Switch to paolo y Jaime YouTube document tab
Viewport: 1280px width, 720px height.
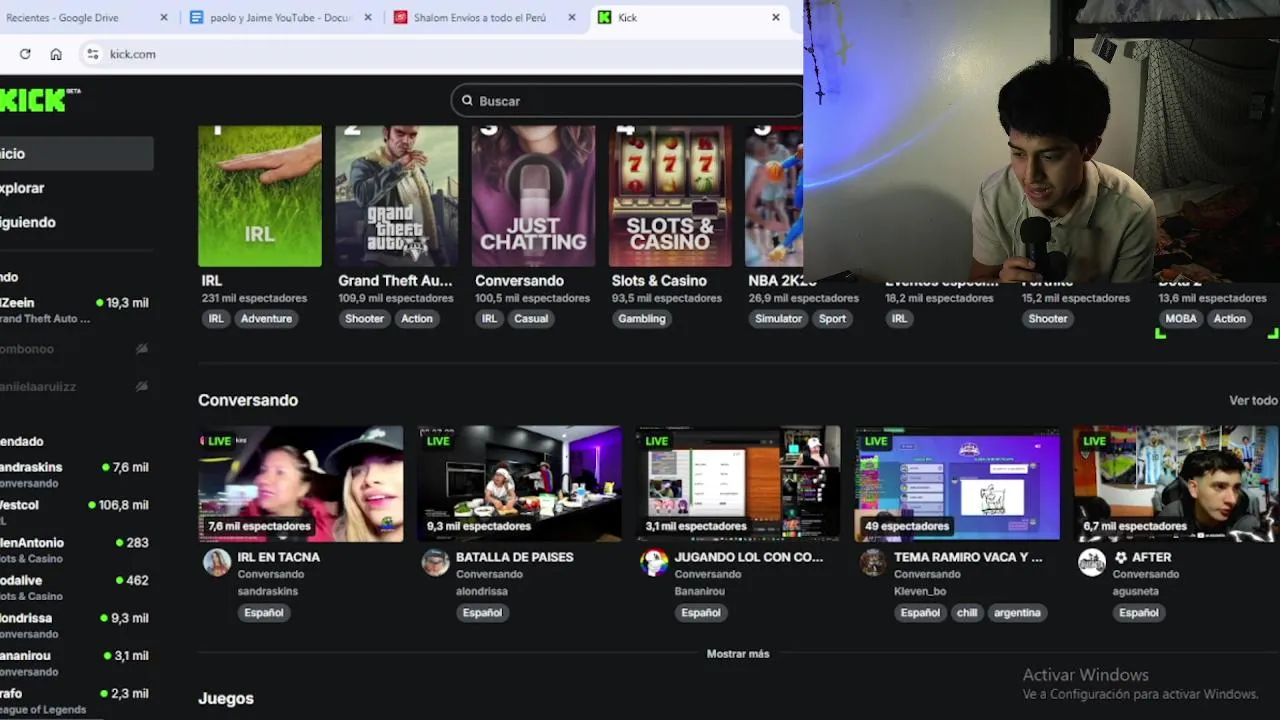pos(280,17)
